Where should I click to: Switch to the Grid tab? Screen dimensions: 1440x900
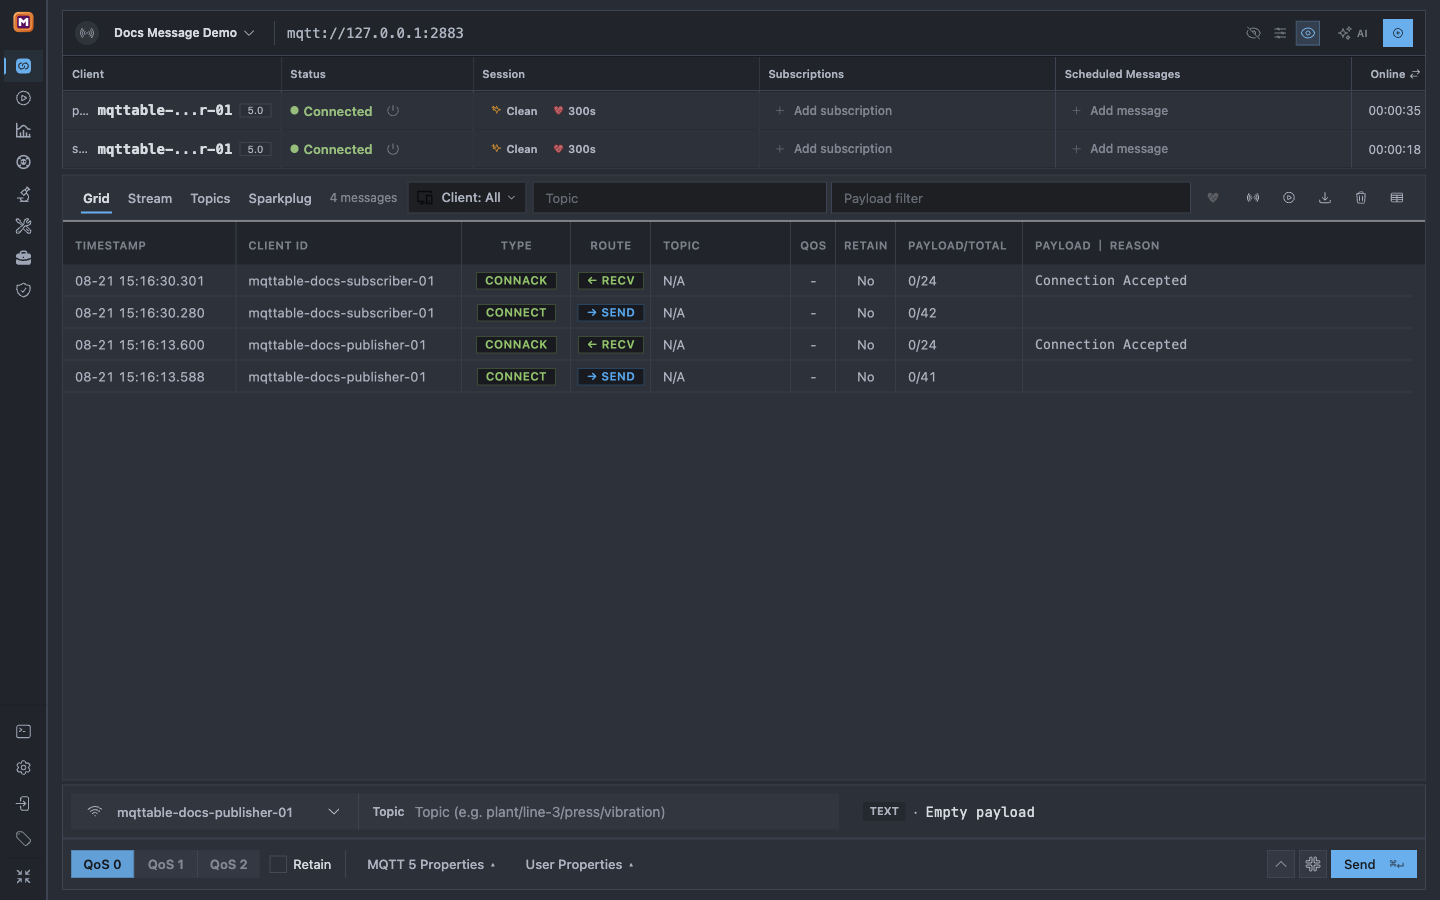click(x=96, y=198)
